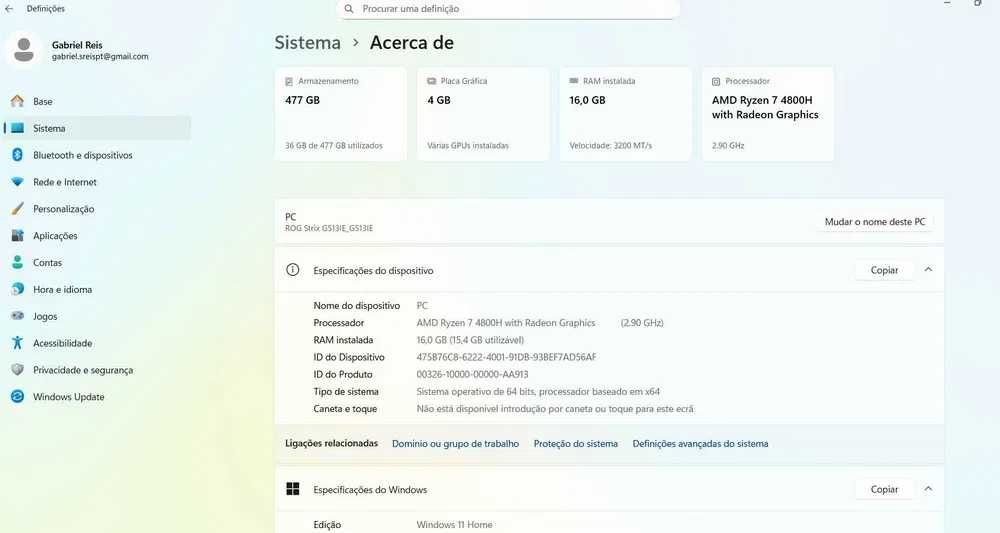Open the RAM instalada 16,0 GB card

[x=626, y=114]
